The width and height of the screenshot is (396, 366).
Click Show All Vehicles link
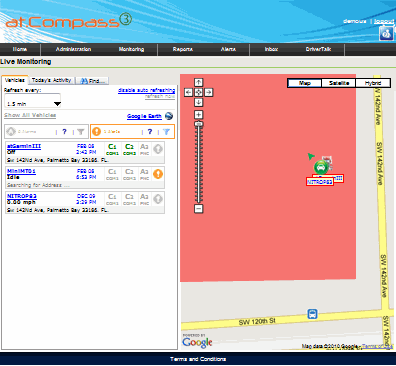point(30,115)
